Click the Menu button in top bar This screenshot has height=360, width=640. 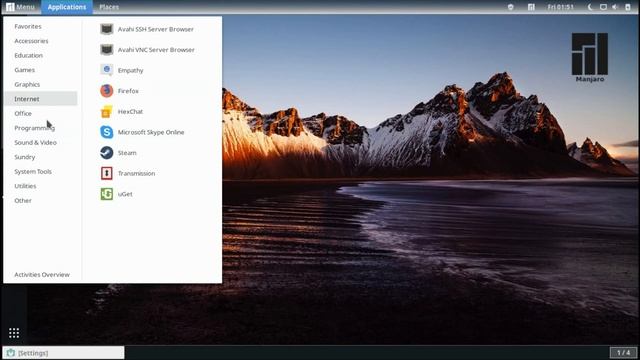pyautogui.click(x=20, y=7)
